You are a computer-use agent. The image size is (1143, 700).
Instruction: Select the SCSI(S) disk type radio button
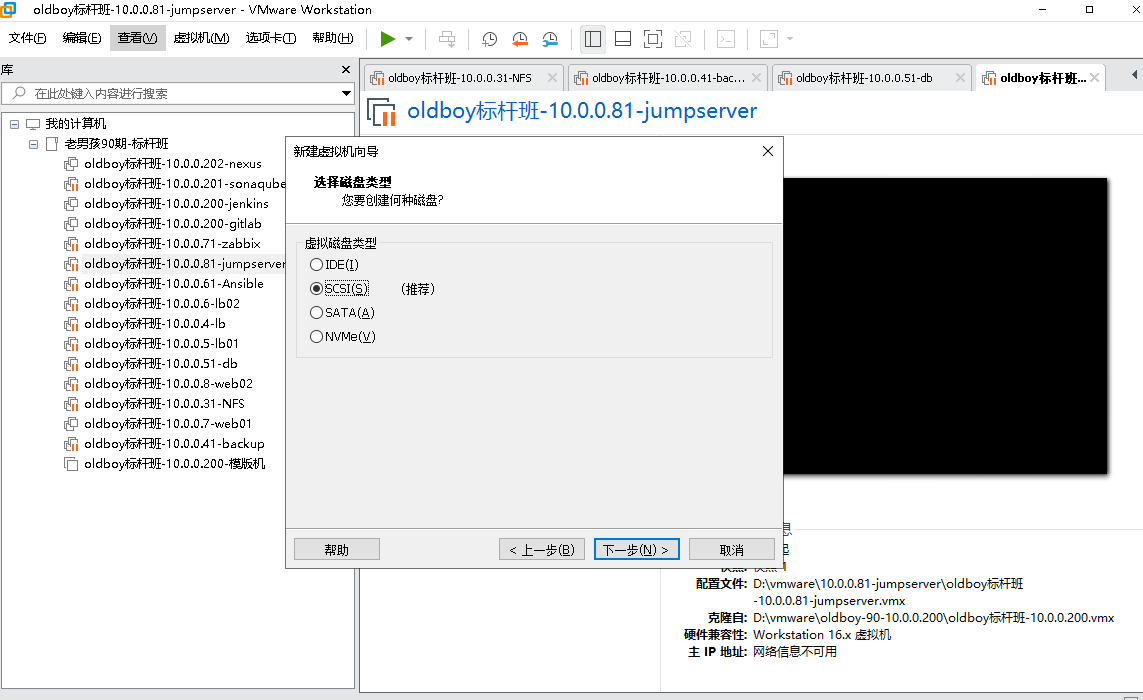point(316,289)
